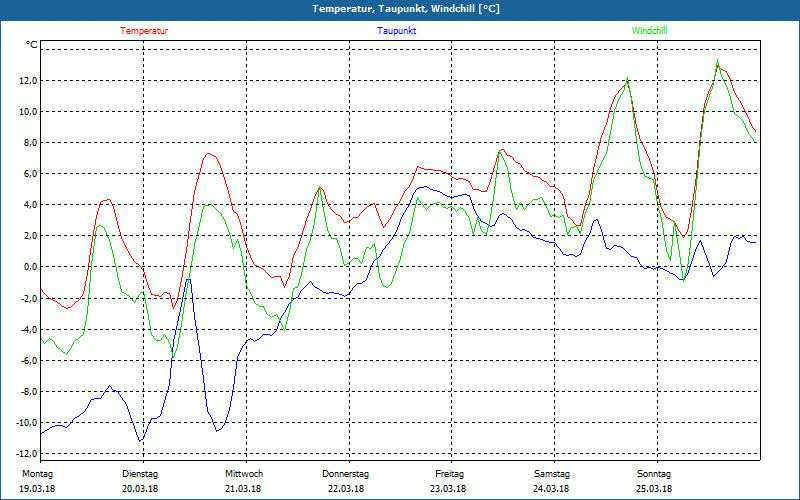
Task: Click the blue Taupunkt legend label
Action: pos(396,31)
